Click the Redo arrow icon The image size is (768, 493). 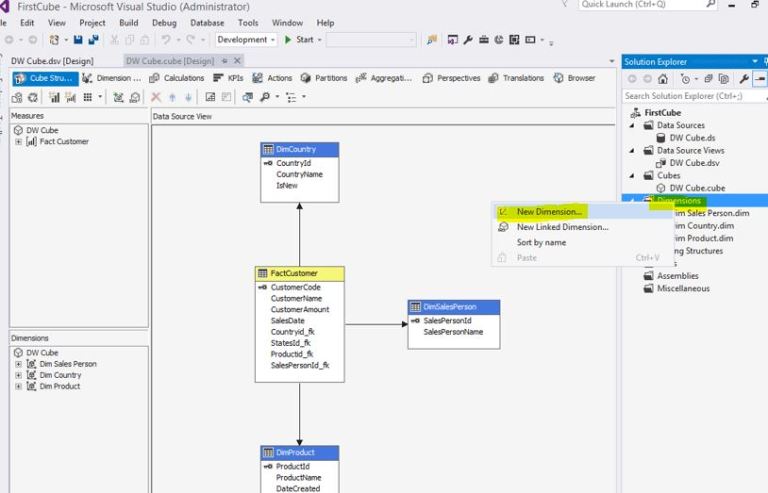[191, 40]
